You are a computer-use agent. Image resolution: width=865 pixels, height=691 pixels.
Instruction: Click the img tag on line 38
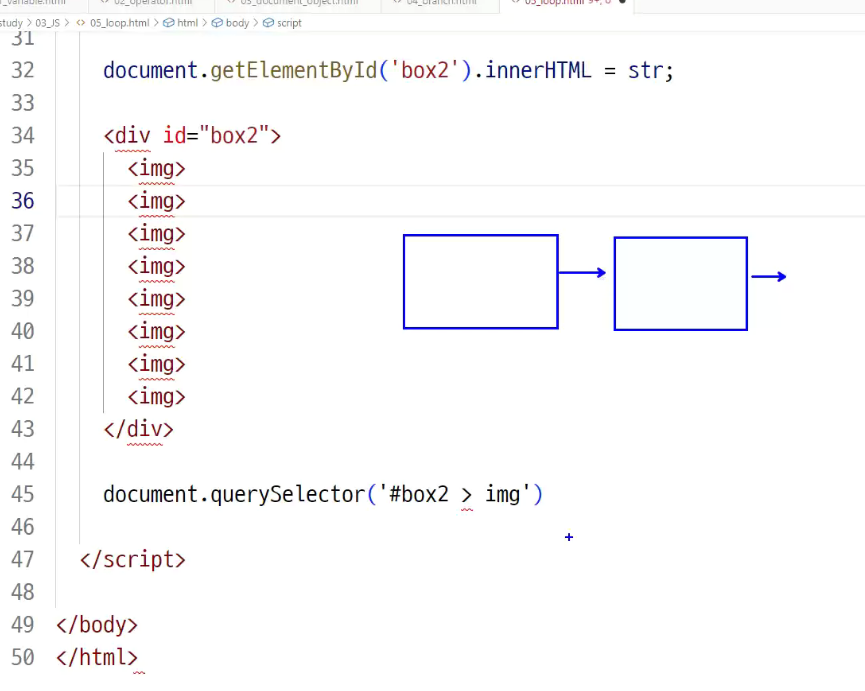pyautogui.click(x=157, y=266)
